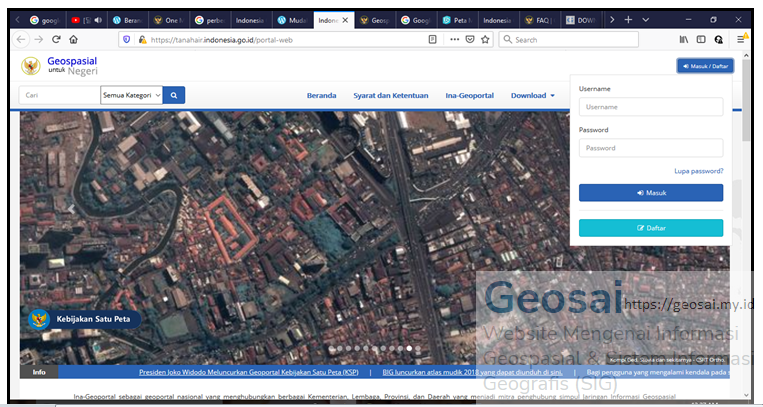
Task: Click the page vertical scrollbar thumb
Action: click(746, 100)
